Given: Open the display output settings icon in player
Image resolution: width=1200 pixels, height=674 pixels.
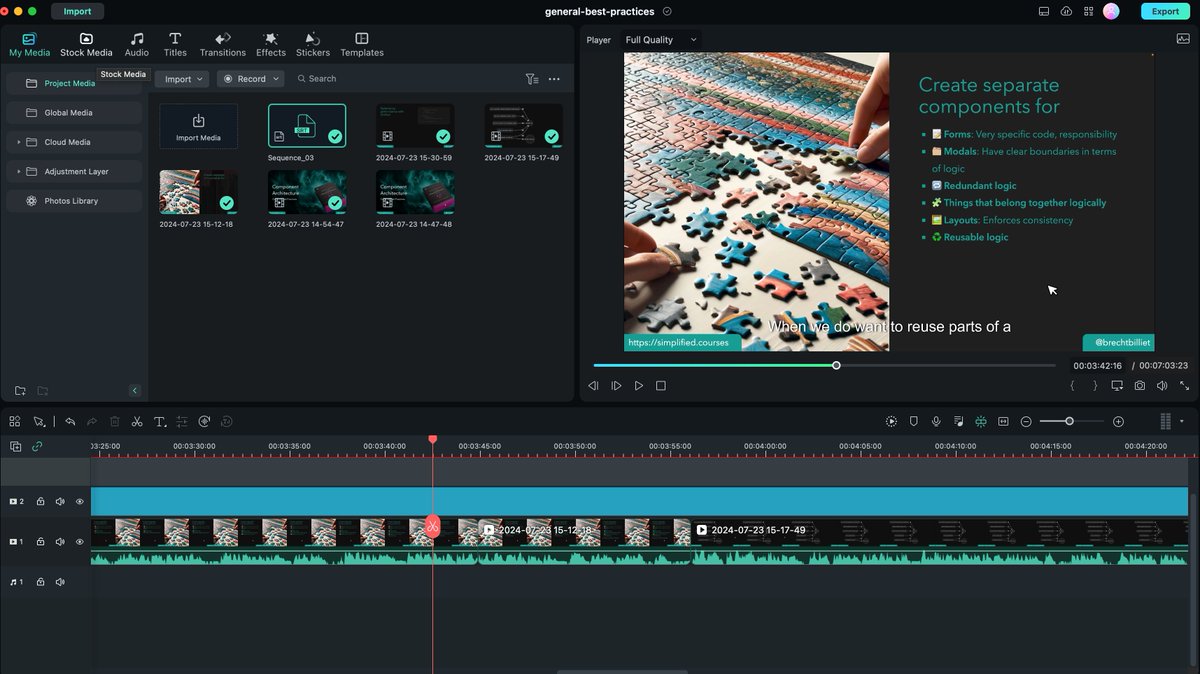Looking at the screenshot, I should pos(1117,386).
